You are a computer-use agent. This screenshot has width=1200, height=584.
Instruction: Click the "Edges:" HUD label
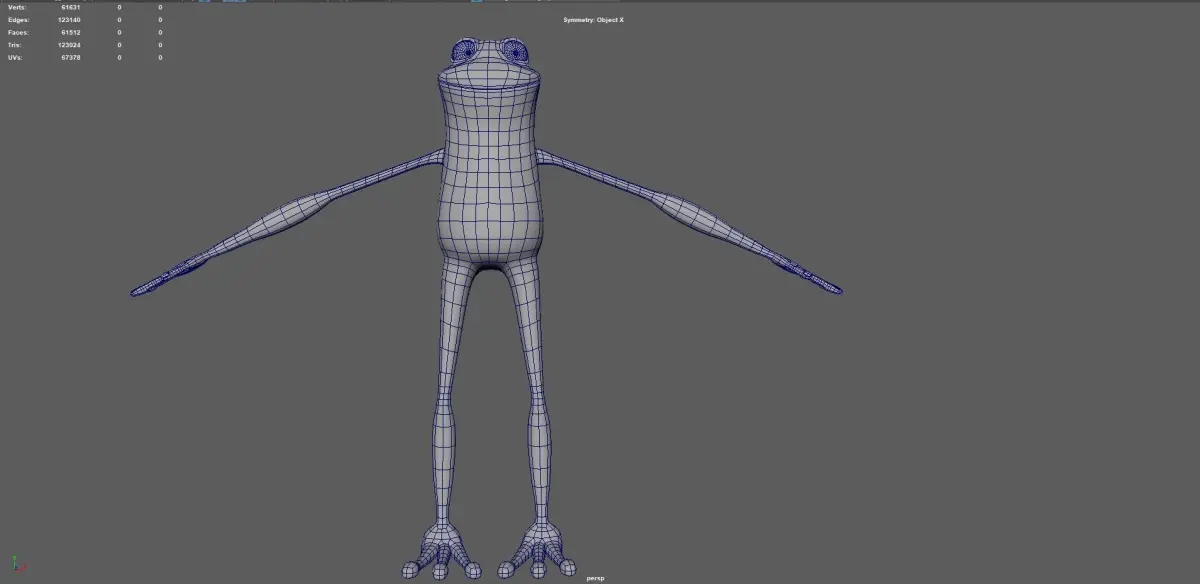[17, 20]
